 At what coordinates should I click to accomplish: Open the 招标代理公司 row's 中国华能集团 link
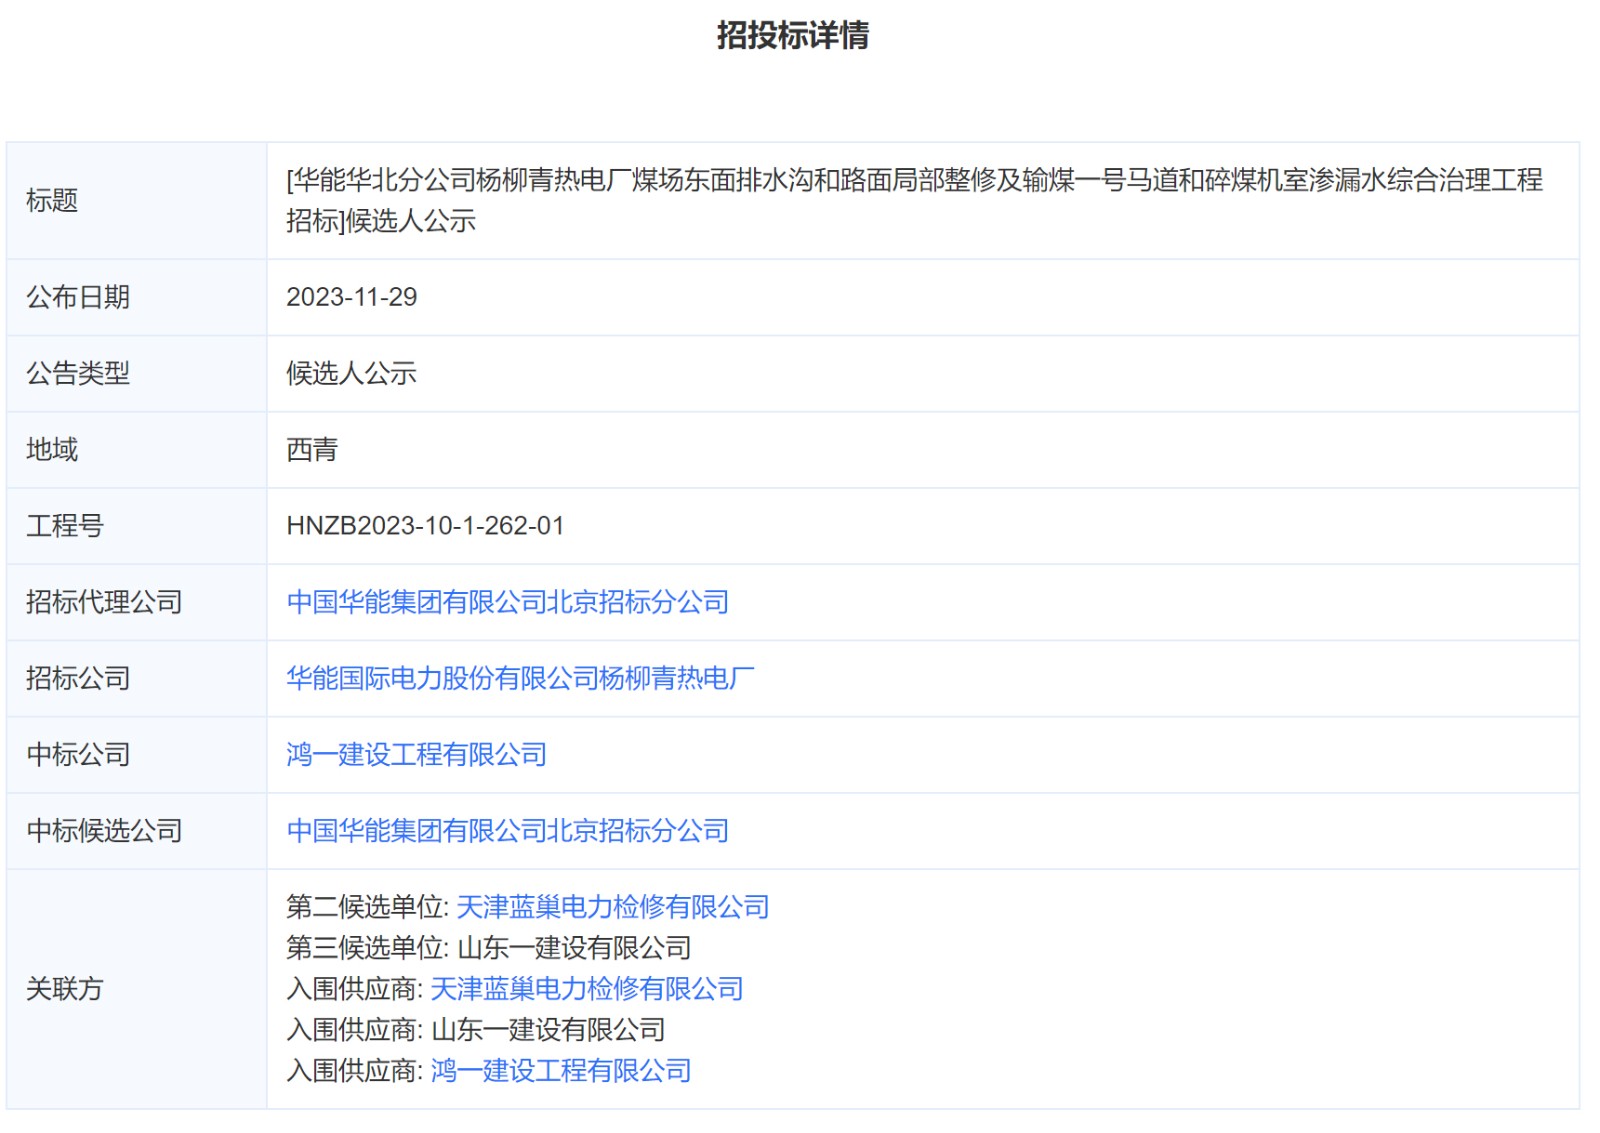(507, 602)
